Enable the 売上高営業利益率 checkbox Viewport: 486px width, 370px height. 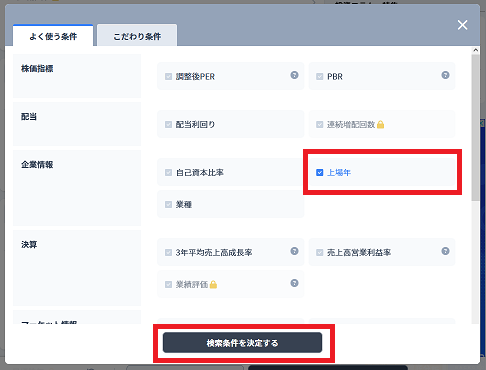pyautogui.click(x=319, y=253)
